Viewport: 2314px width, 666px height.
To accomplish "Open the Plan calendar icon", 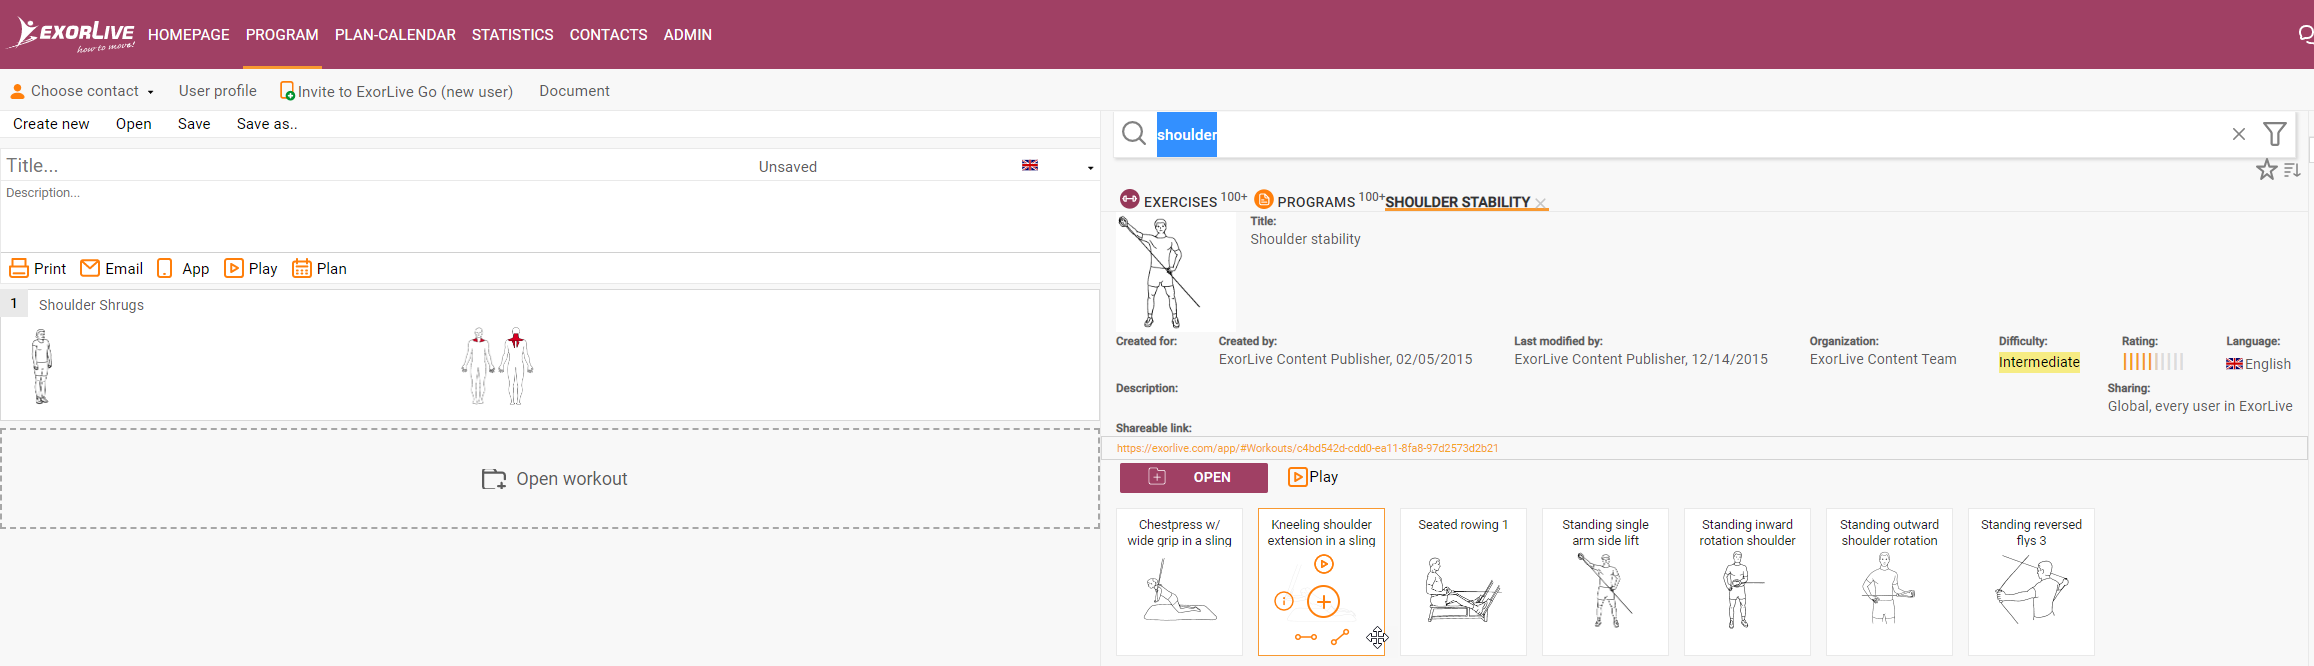I will click(302, 268).
